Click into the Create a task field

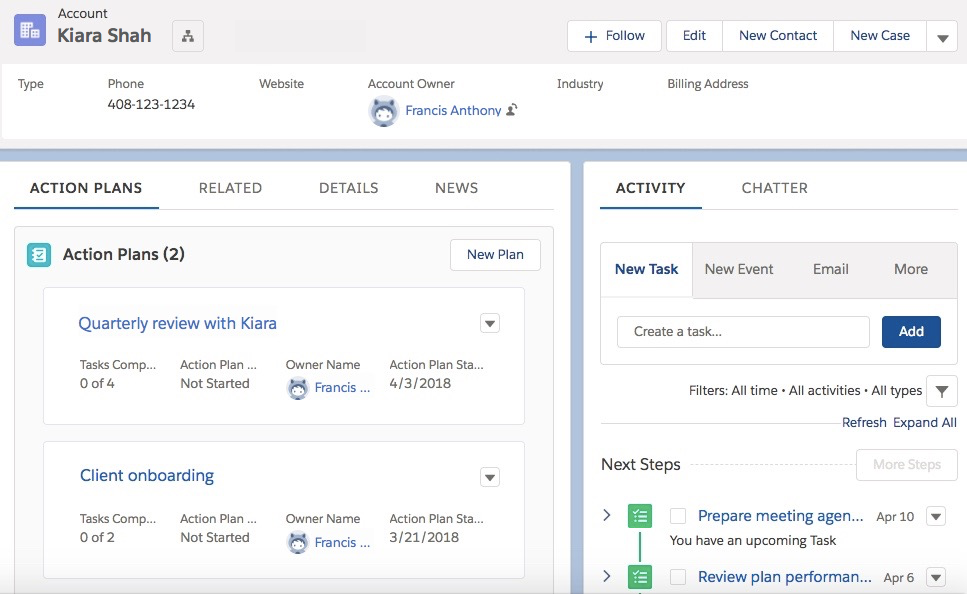pyautogui.click(x=743, y=332)
